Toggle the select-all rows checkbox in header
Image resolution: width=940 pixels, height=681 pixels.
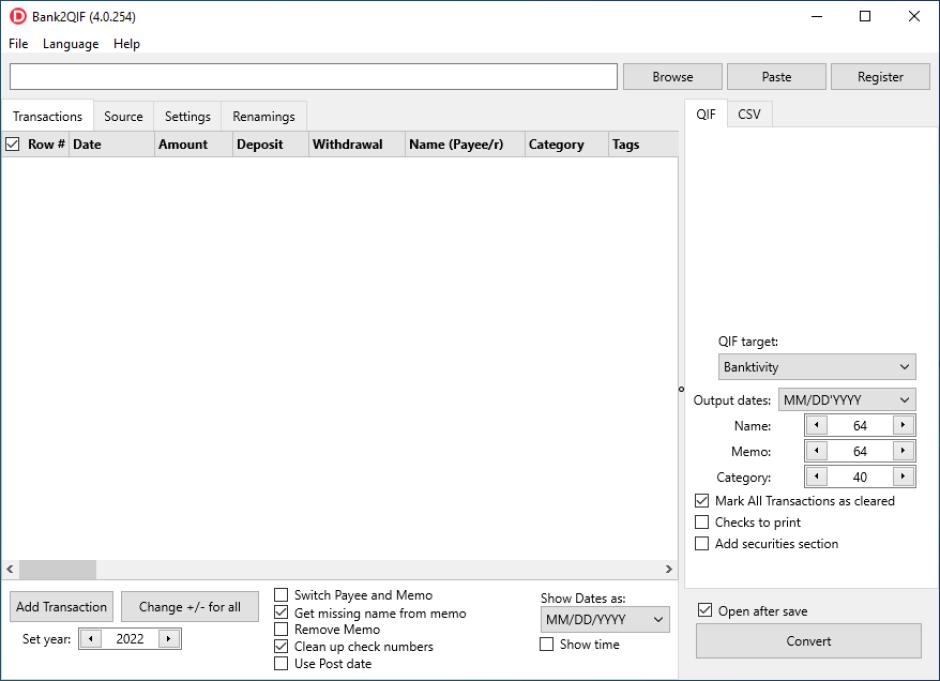(x=12, y=144)
